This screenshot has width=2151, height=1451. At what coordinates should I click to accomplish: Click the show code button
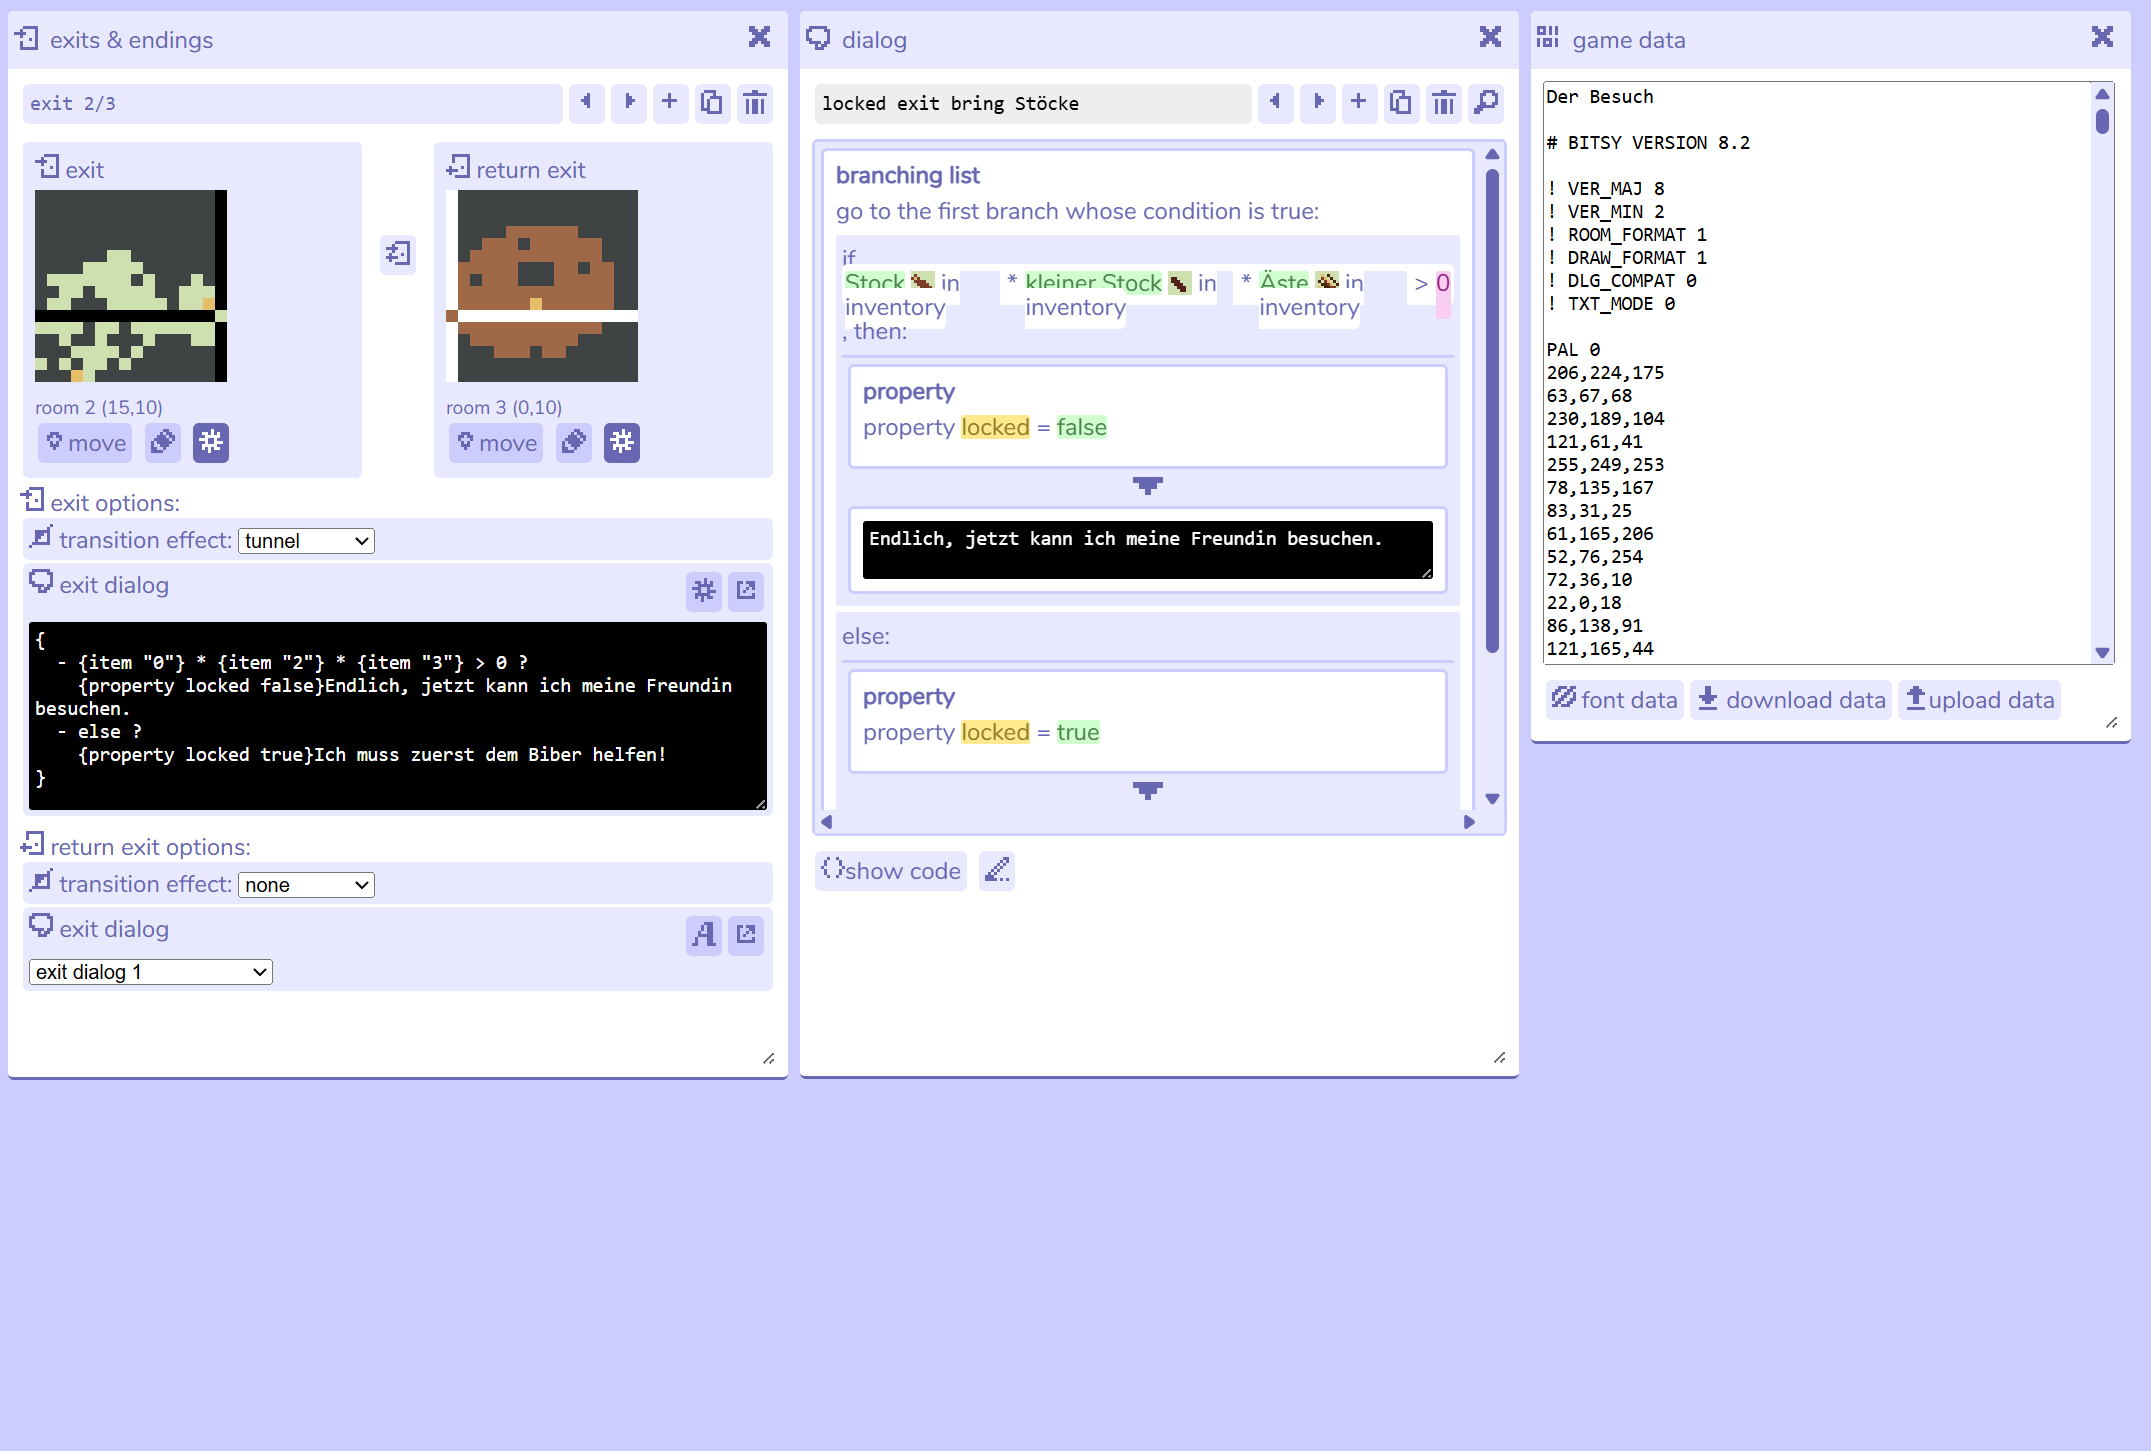(891, 871)
